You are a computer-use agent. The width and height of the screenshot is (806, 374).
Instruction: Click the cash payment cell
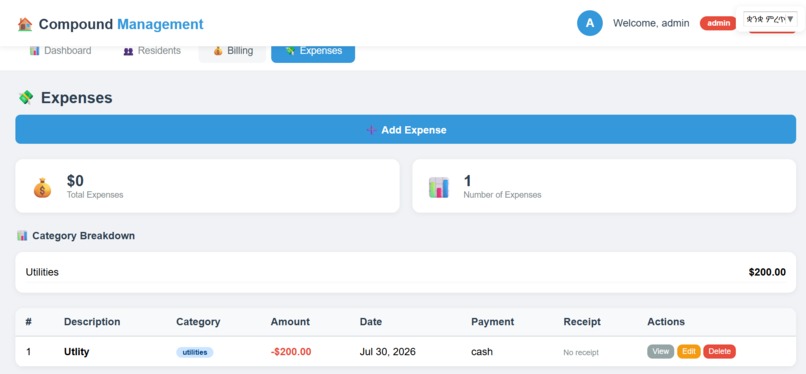point(482,352)
